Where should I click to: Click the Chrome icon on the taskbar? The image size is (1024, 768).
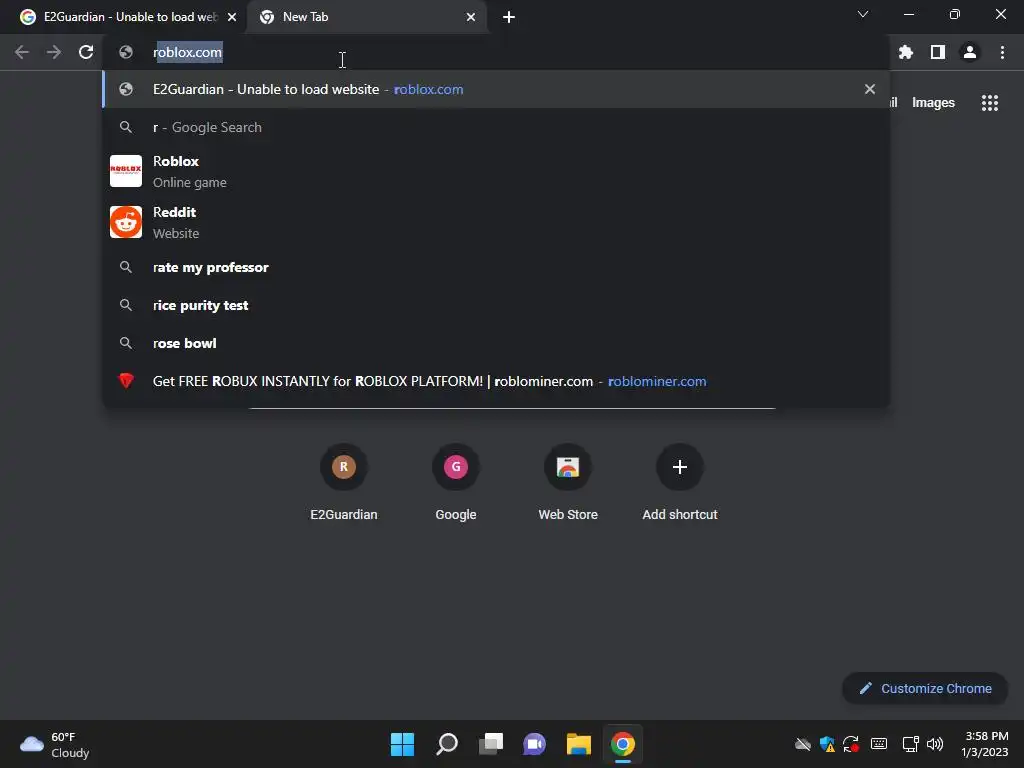pos(623,744)
